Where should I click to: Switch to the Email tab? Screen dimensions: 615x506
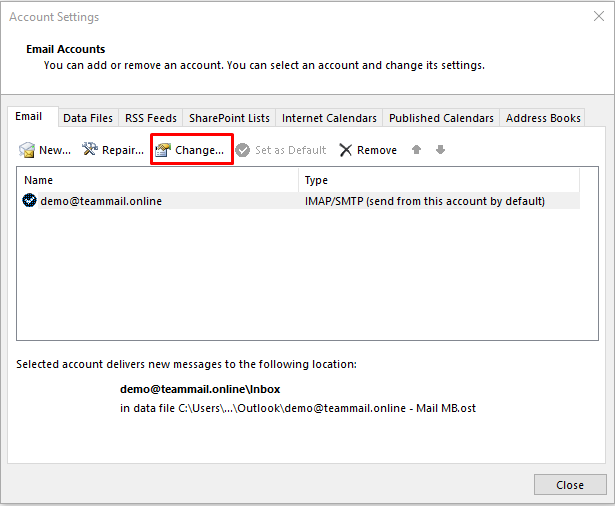click(29, 117)
